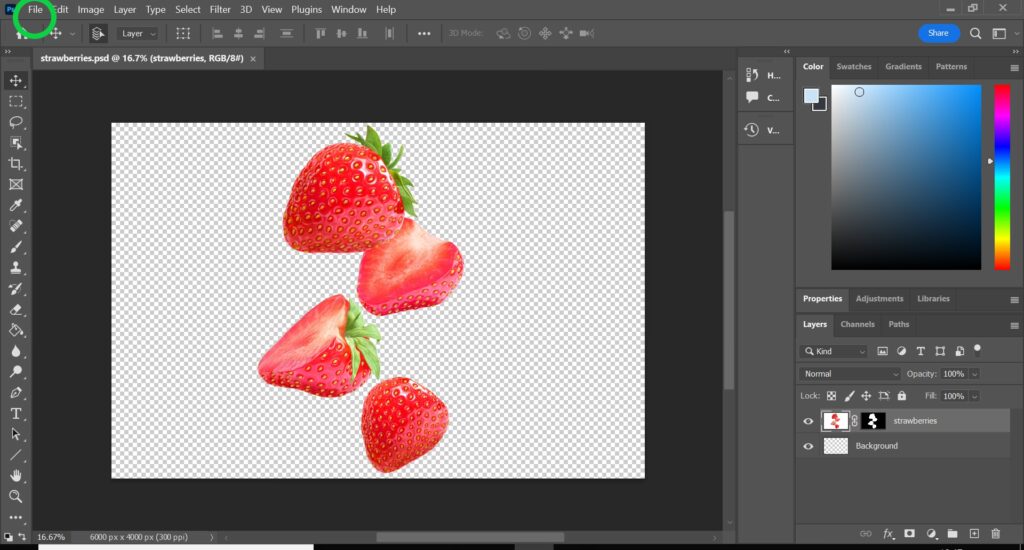Hide the strawberries layer
This screenshot has width=1024, height=550.
pos(808,421)
